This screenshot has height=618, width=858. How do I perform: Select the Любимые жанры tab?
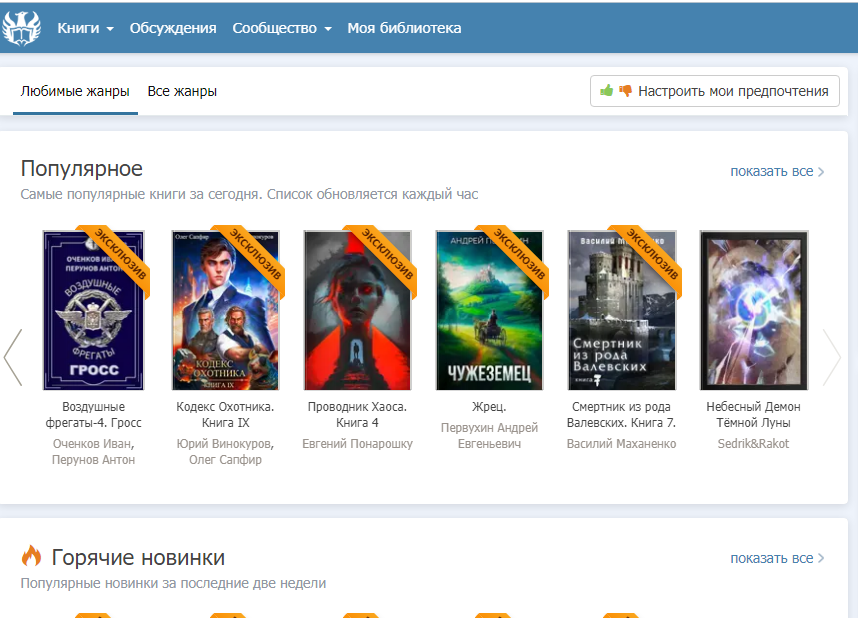point(75,91)
